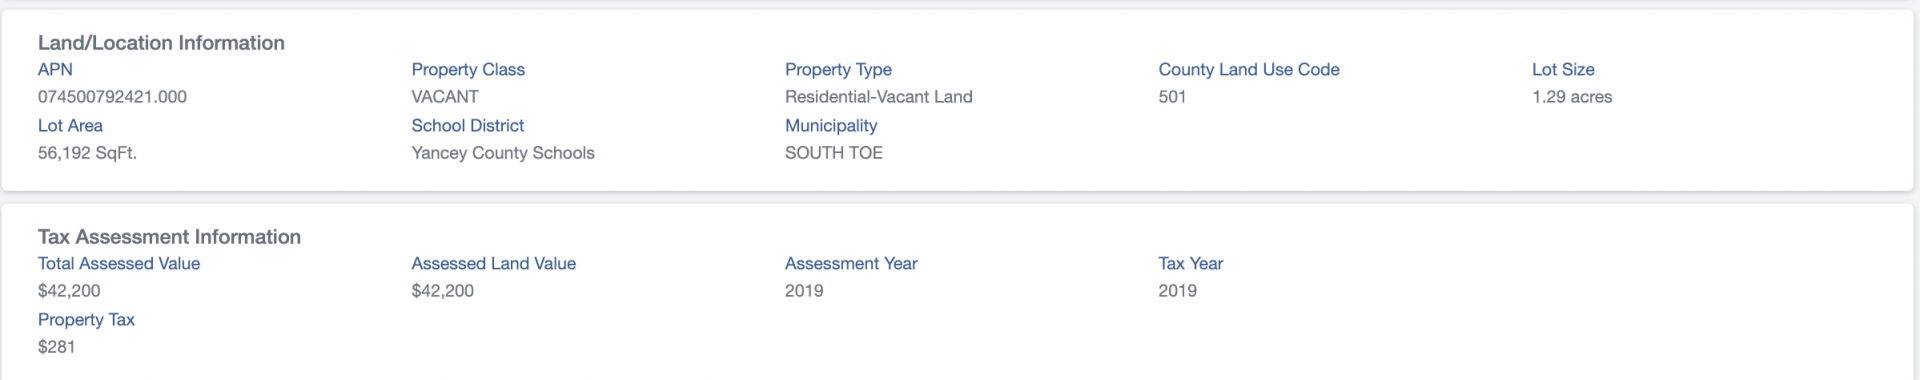Select the VACANT property class value
This screenshot has width=1920, height=380.
pos(445,97)
